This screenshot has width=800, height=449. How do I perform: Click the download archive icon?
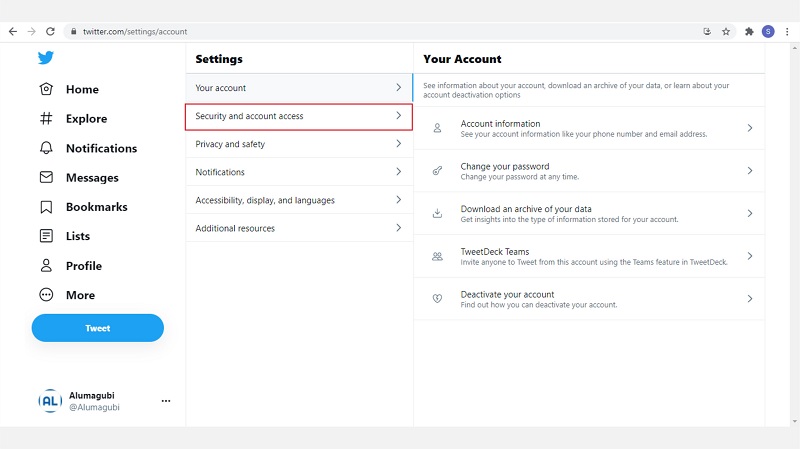click(x=437, y=213)
